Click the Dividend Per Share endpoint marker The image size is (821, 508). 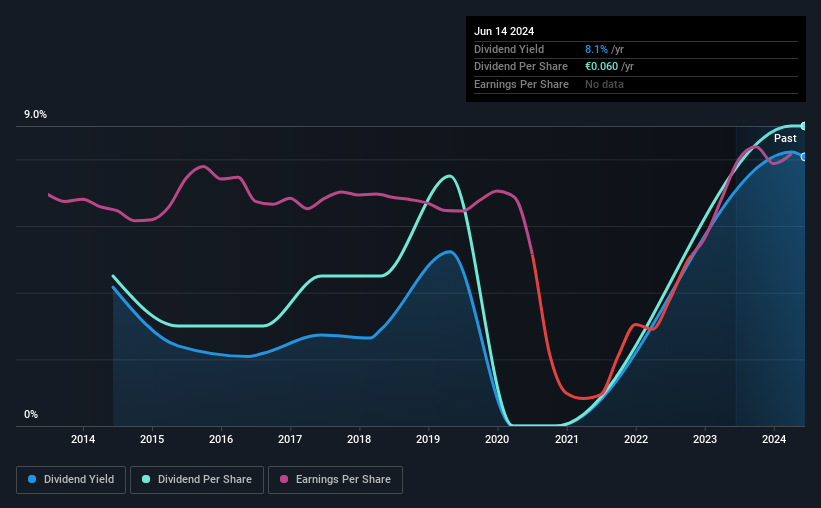pos(804,126)
